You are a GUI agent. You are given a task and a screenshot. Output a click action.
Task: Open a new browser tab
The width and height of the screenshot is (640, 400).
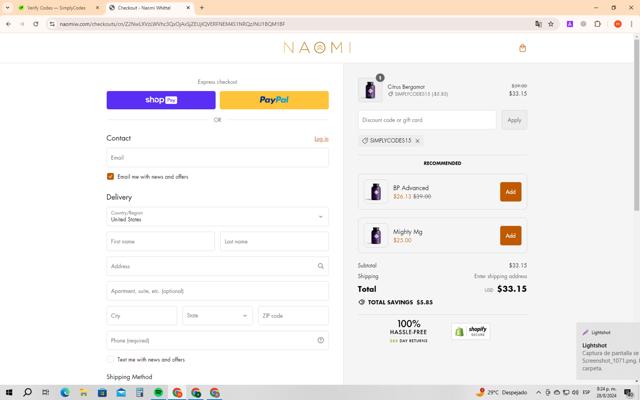pos(202,7)
